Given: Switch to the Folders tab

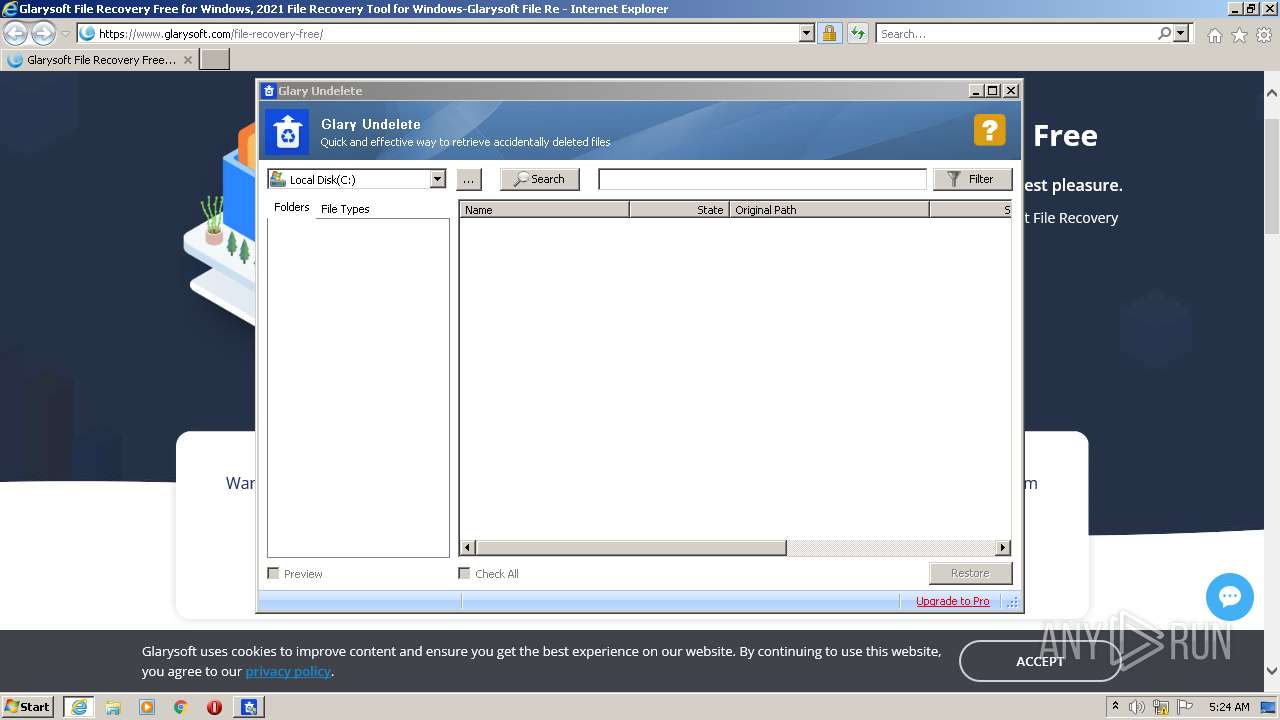Looking at the screenshot, I should coord(292,207).
